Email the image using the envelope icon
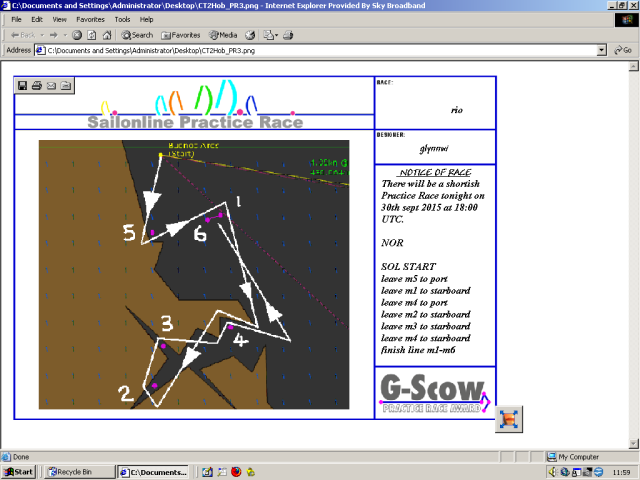 (x=51, y=85)
